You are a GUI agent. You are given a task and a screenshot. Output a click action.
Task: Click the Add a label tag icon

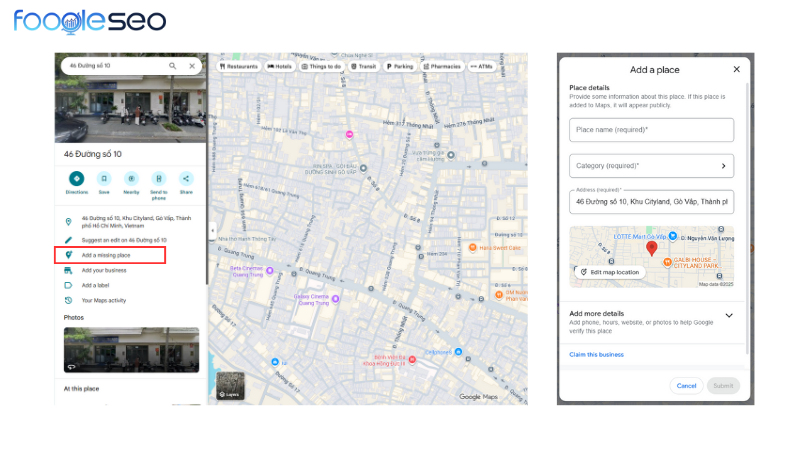point(68,285)
